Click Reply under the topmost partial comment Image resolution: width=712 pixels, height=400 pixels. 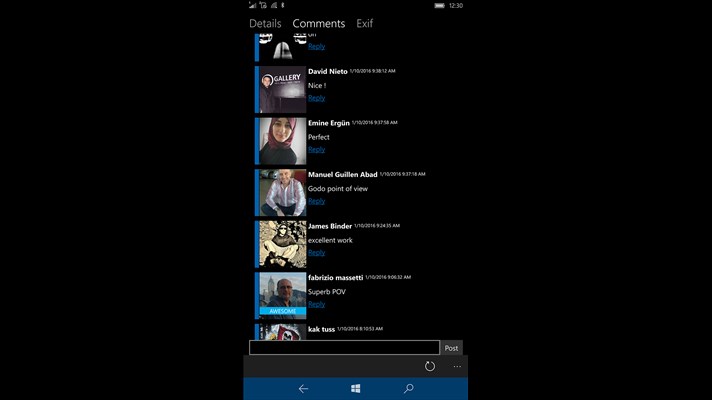[316, 46]
